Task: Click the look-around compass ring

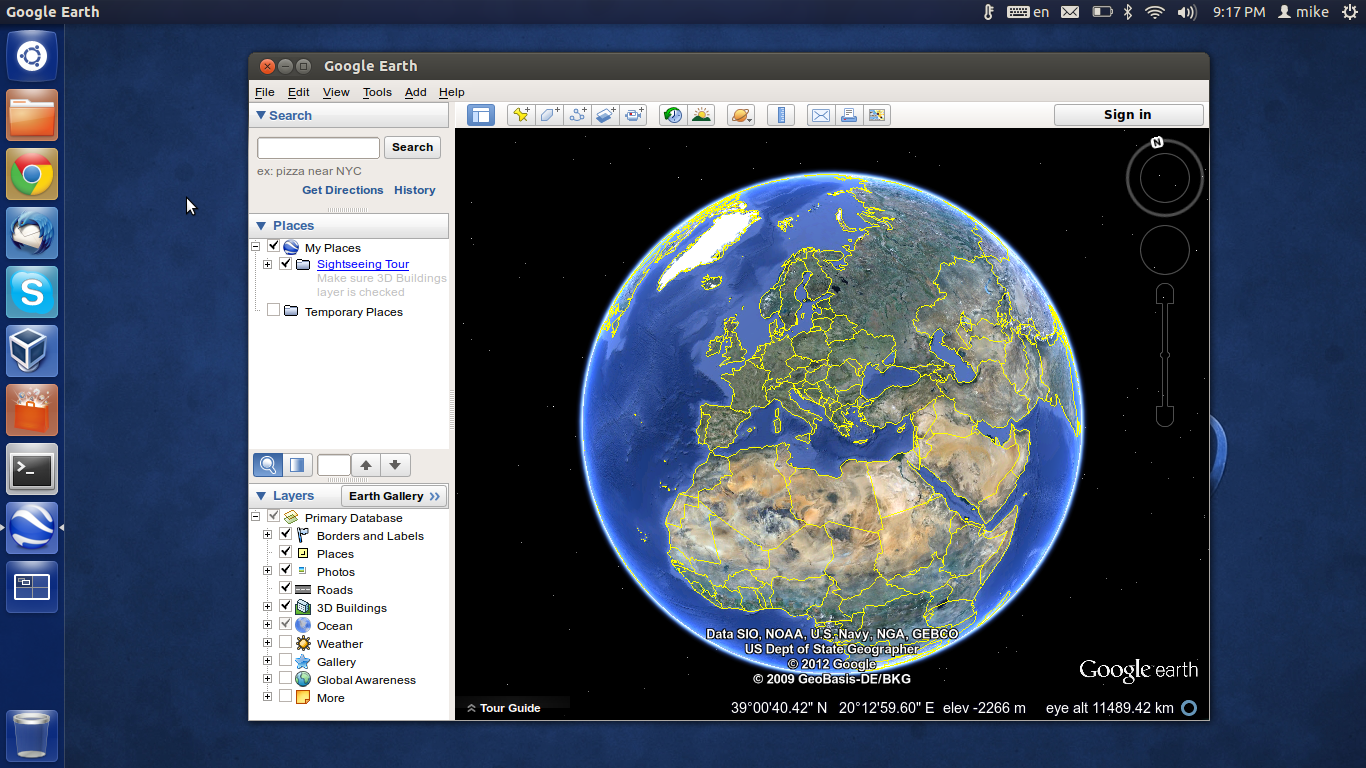Action: [1165, 179]
